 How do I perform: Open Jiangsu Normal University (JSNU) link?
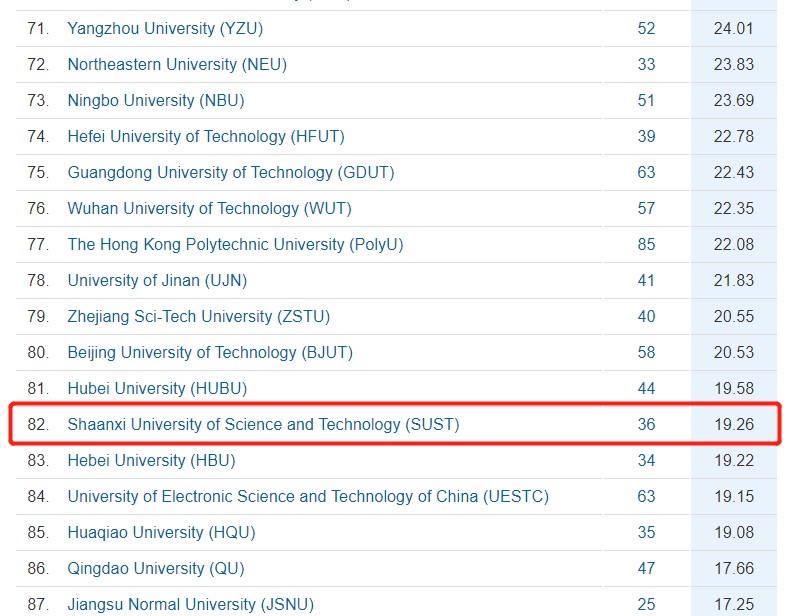(190, 604)
